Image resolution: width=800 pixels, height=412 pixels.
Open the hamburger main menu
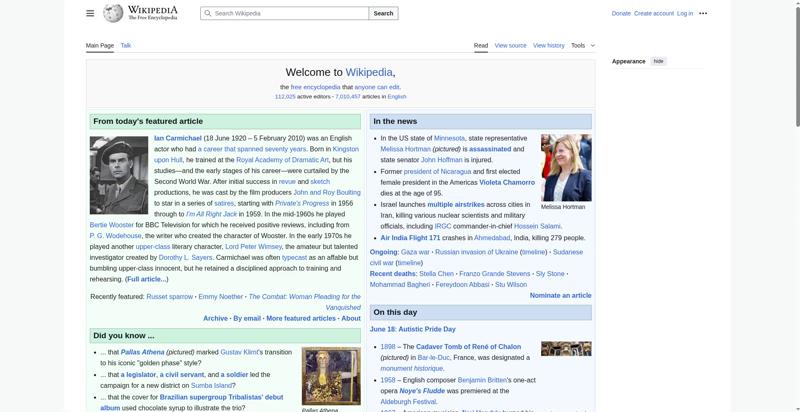90,13
